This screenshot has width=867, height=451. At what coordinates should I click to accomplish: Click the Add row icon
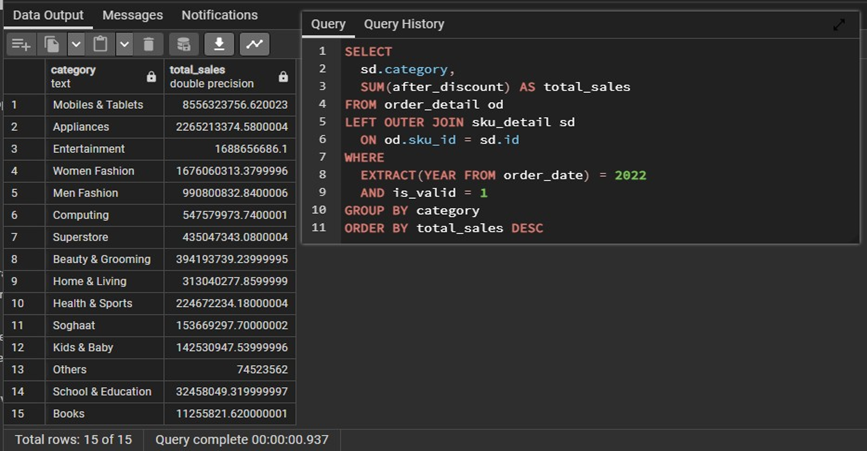20,44
